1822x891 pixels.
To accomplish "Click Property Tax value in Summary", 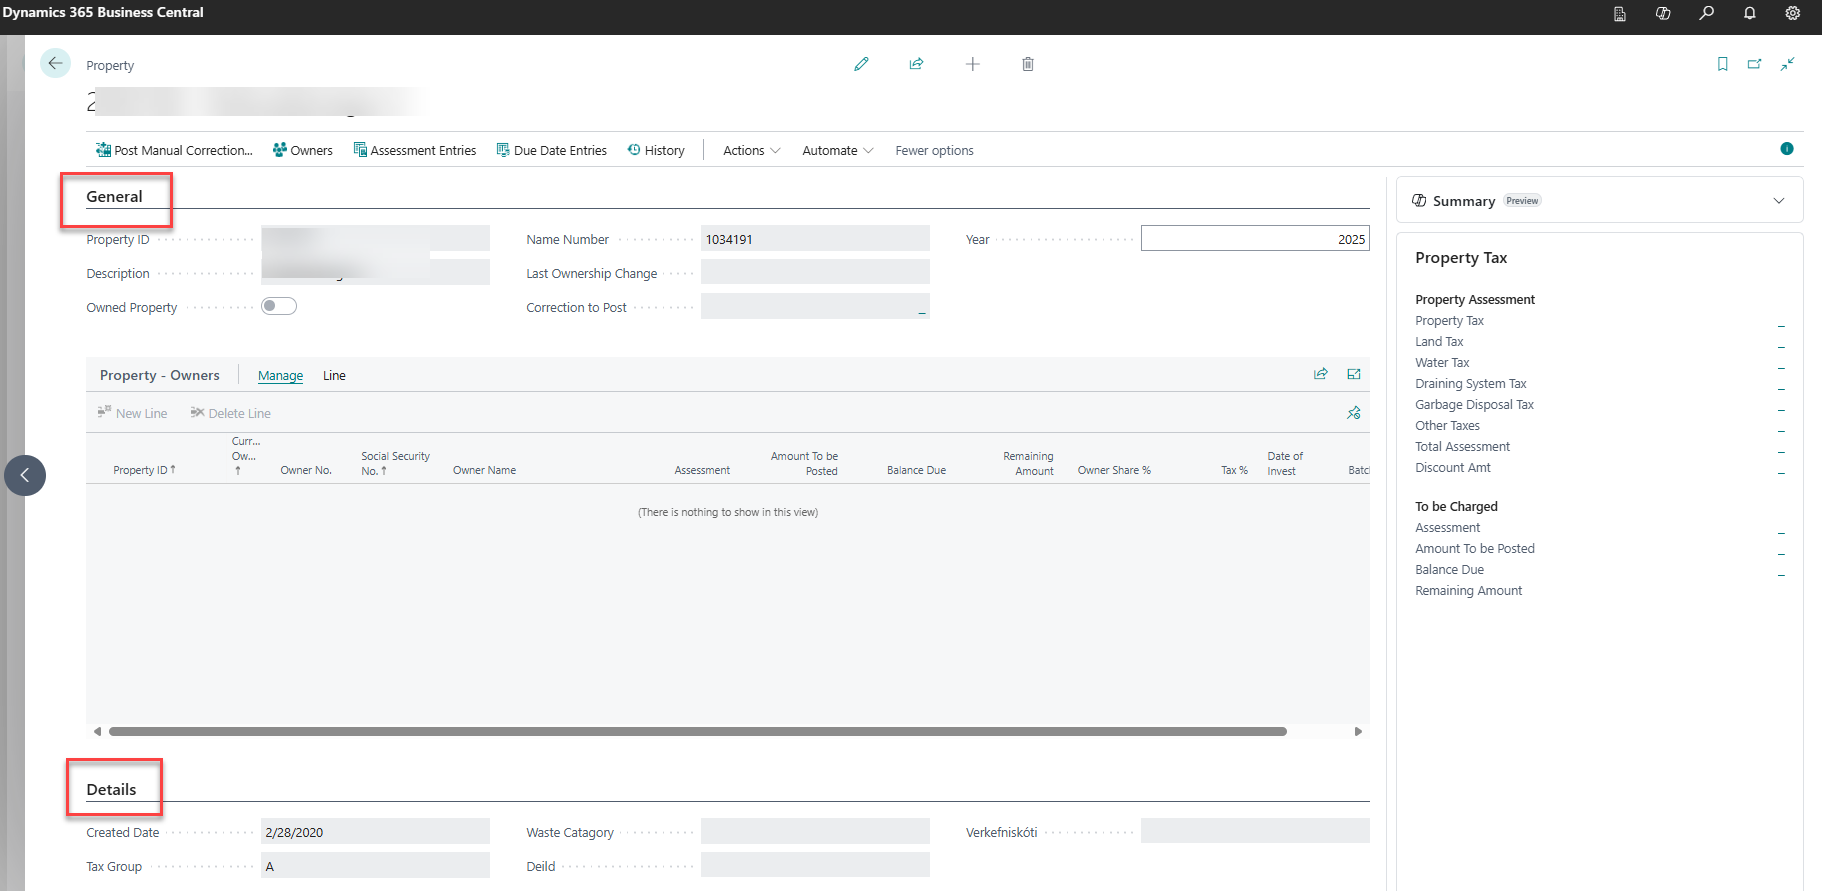I will coord(1781,324).
